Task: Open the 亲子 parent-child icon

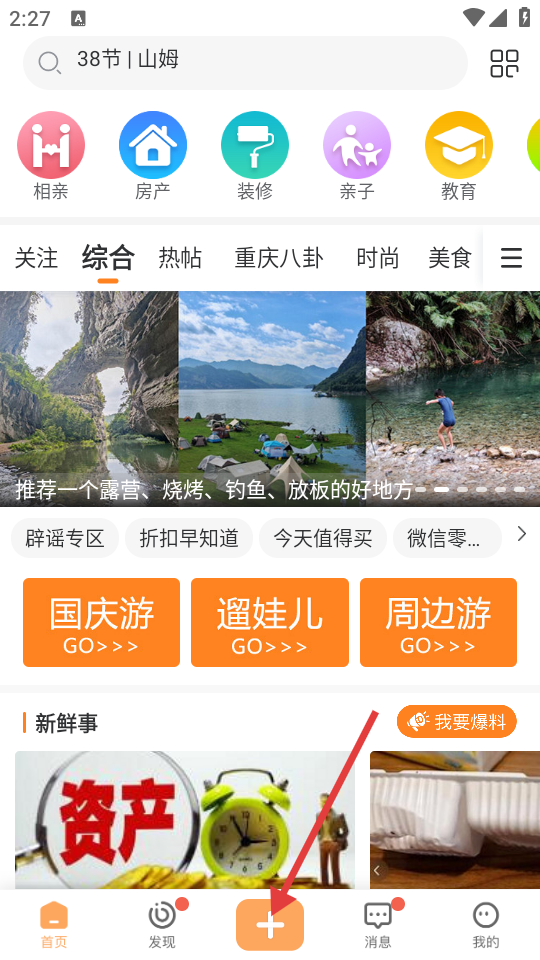Action: pos(357,145)
